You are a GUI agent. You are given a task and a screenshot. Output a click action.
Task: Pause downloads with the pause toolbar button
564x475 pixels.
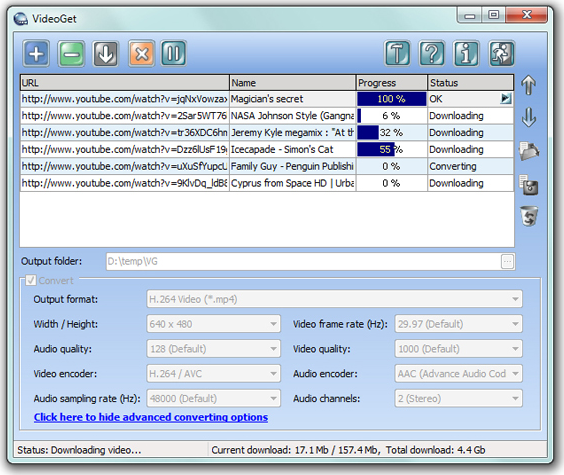[x=174, y=54]
